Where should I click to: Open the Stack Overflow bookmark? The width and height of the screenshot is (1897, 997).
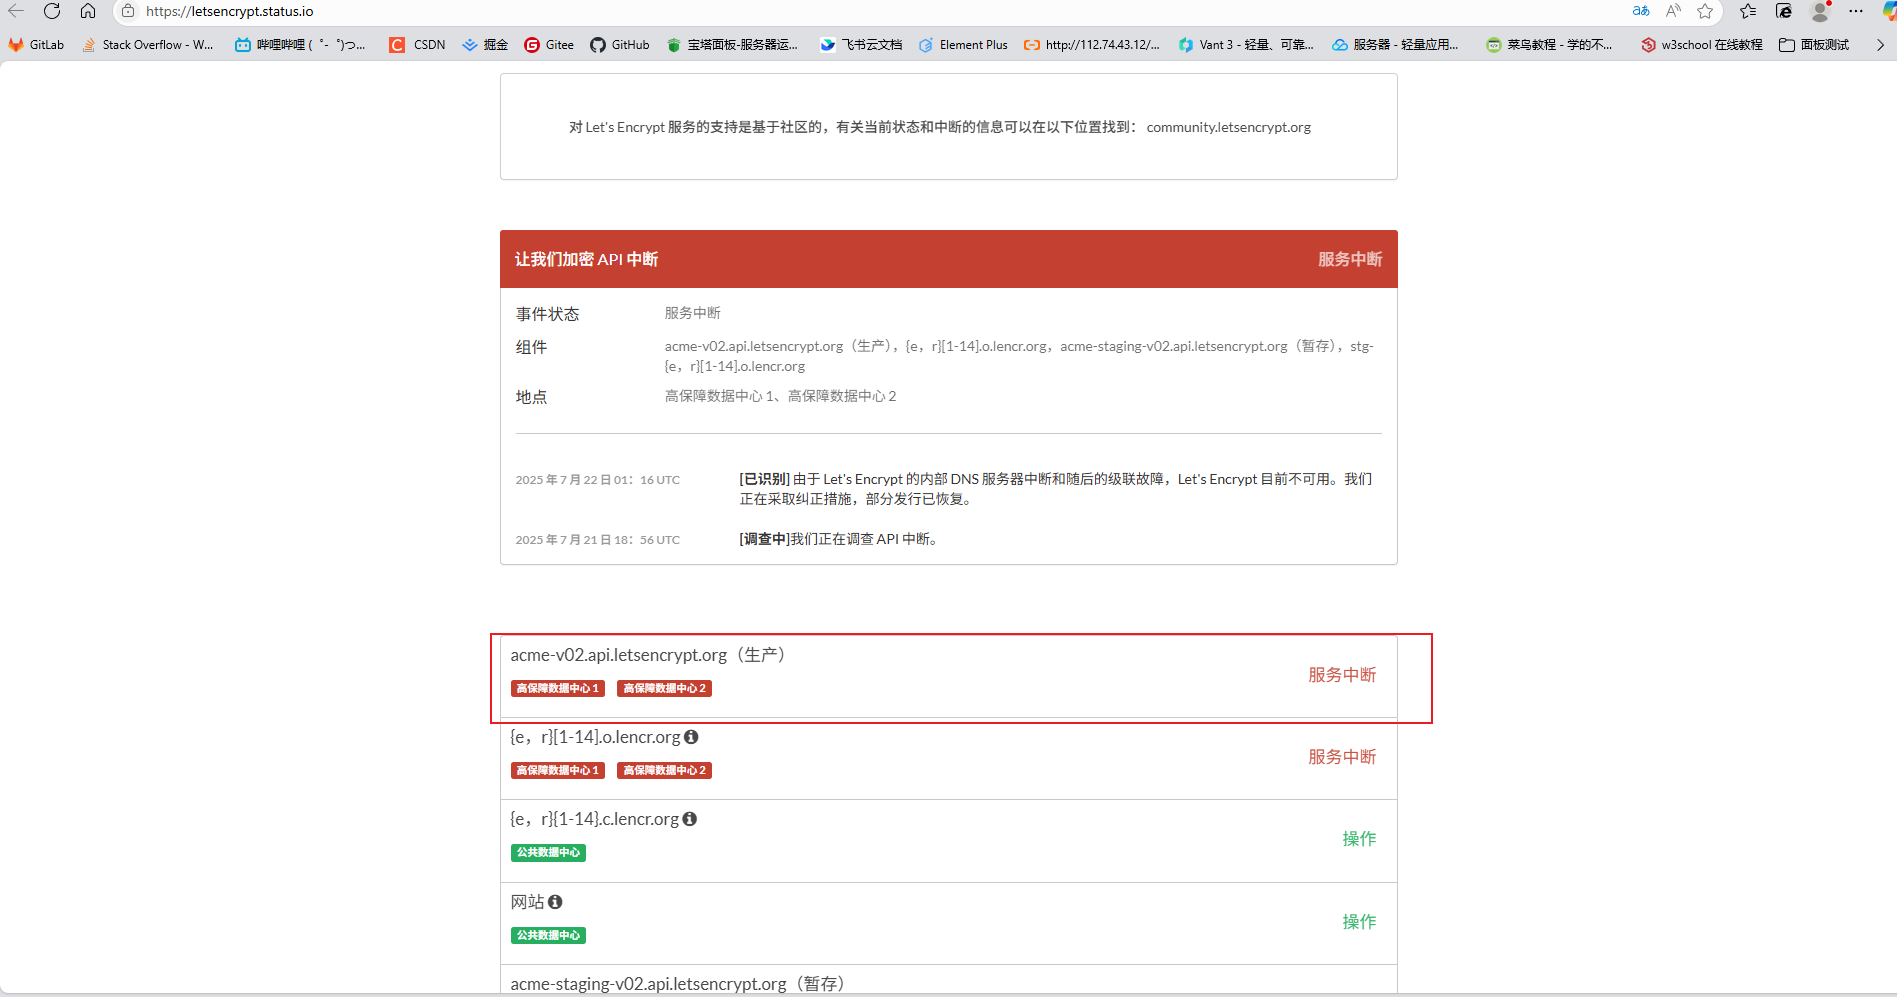coord(147,45)
